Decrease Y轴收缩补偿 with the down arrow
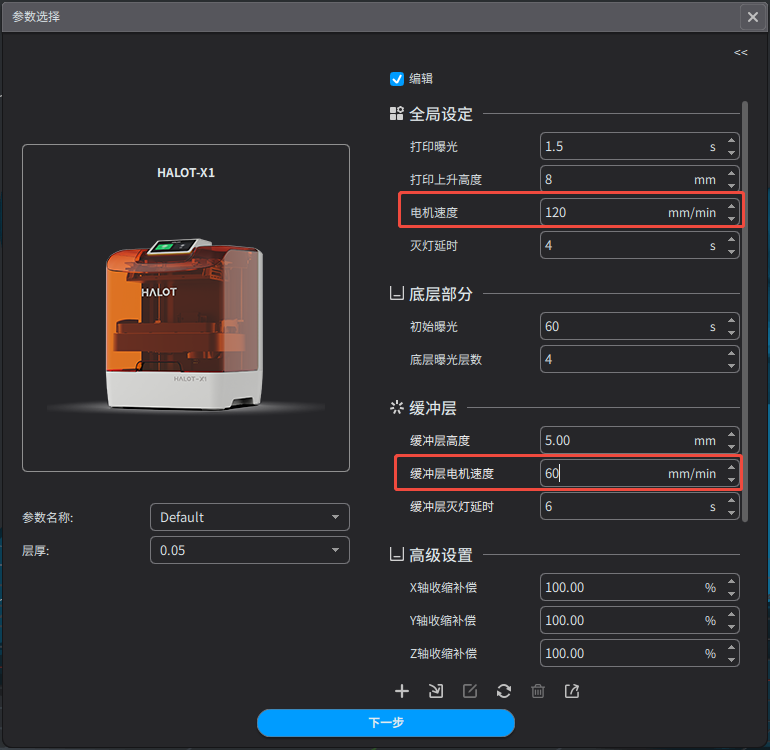Viewport: 770px width, 750px height. 731,626
